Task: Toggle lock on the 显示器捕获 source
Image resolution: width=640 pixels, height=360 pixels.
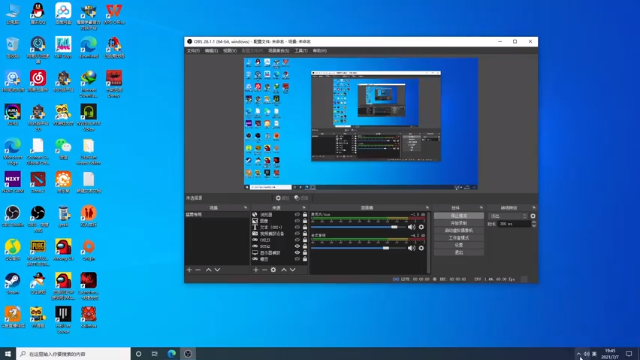Action: coord(305,253)
